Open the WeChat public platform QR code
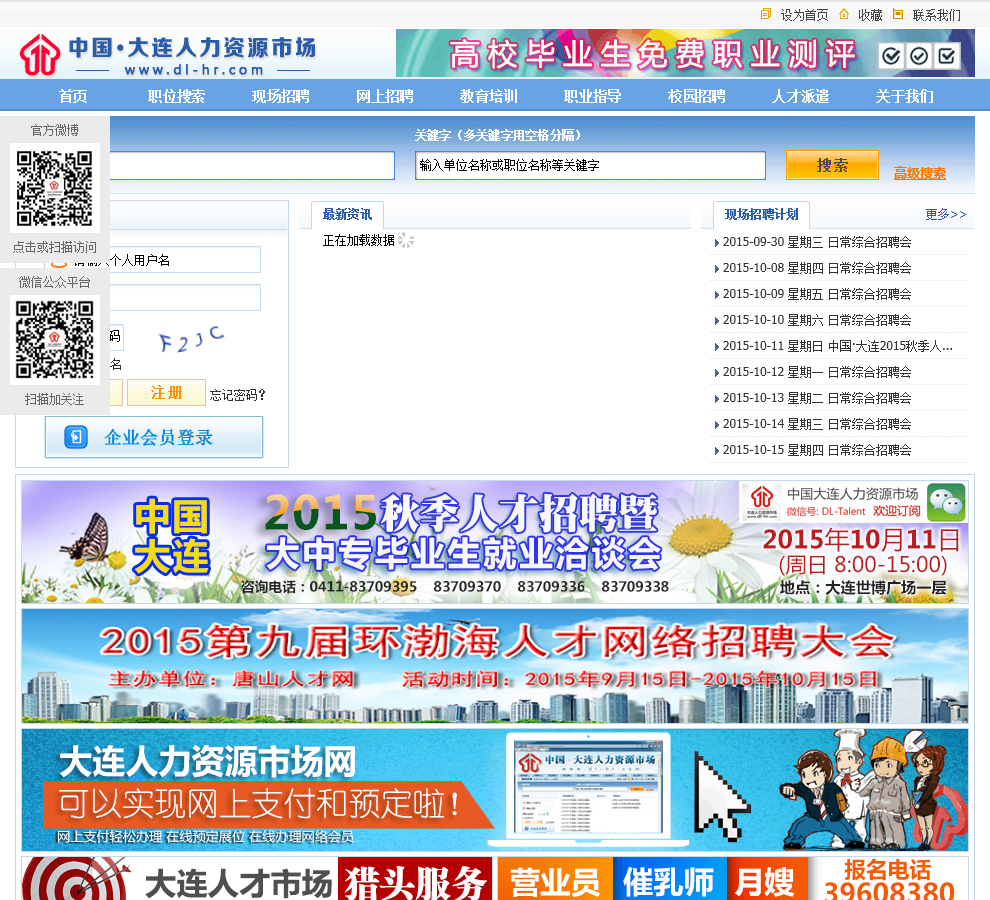990x900 pixels. click(x=54, y=340)
